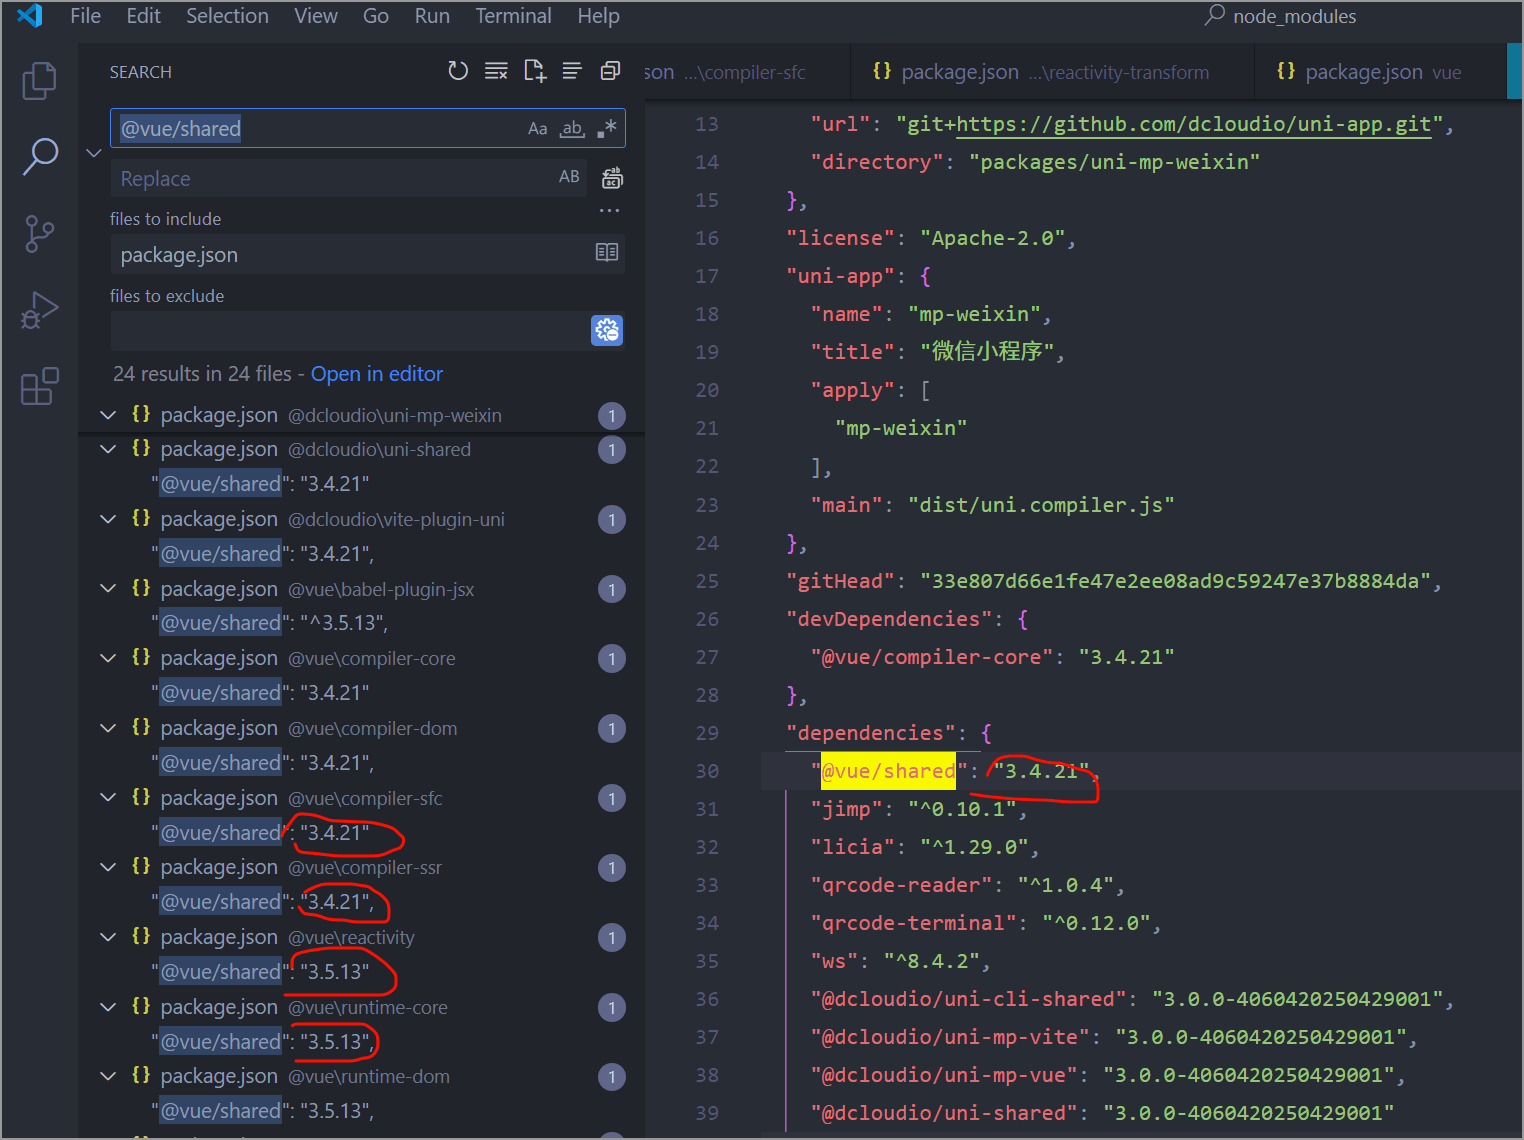The height and width of the screenshot is (1140, 1524).
Task: Open the Help menu
Action: (598, 16)
